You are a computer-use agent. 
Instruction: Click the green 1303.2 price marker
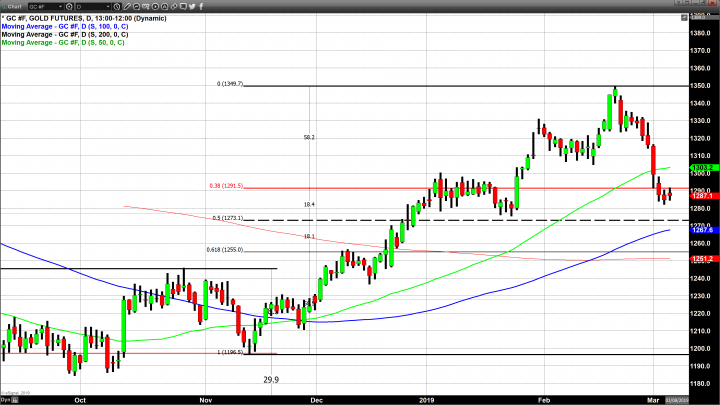coord(704,168)
